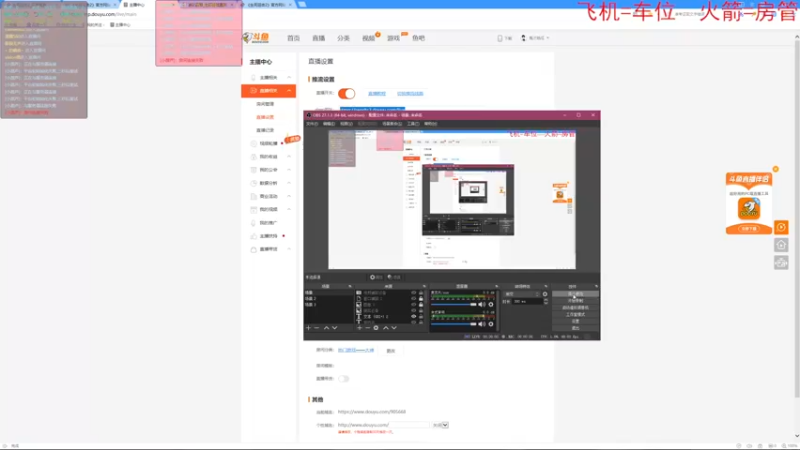800x450 pixels.
Task: Lock the third OBS source
Action: click(x=421, y=305)
